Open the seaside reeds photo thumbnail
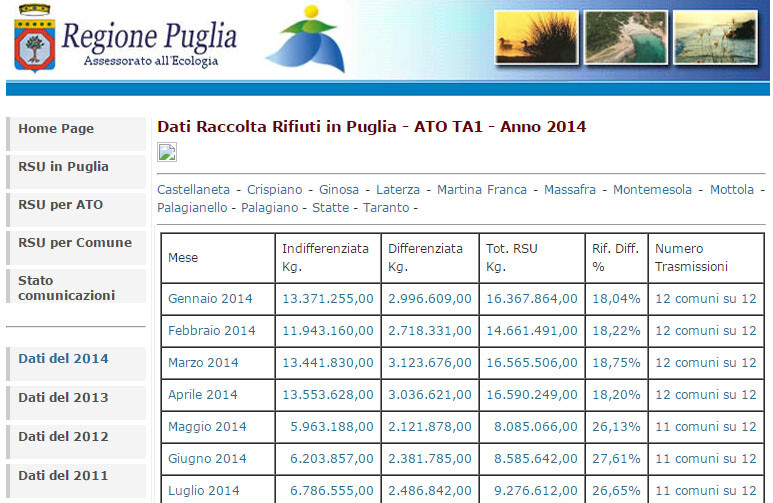 coord(715,38)
